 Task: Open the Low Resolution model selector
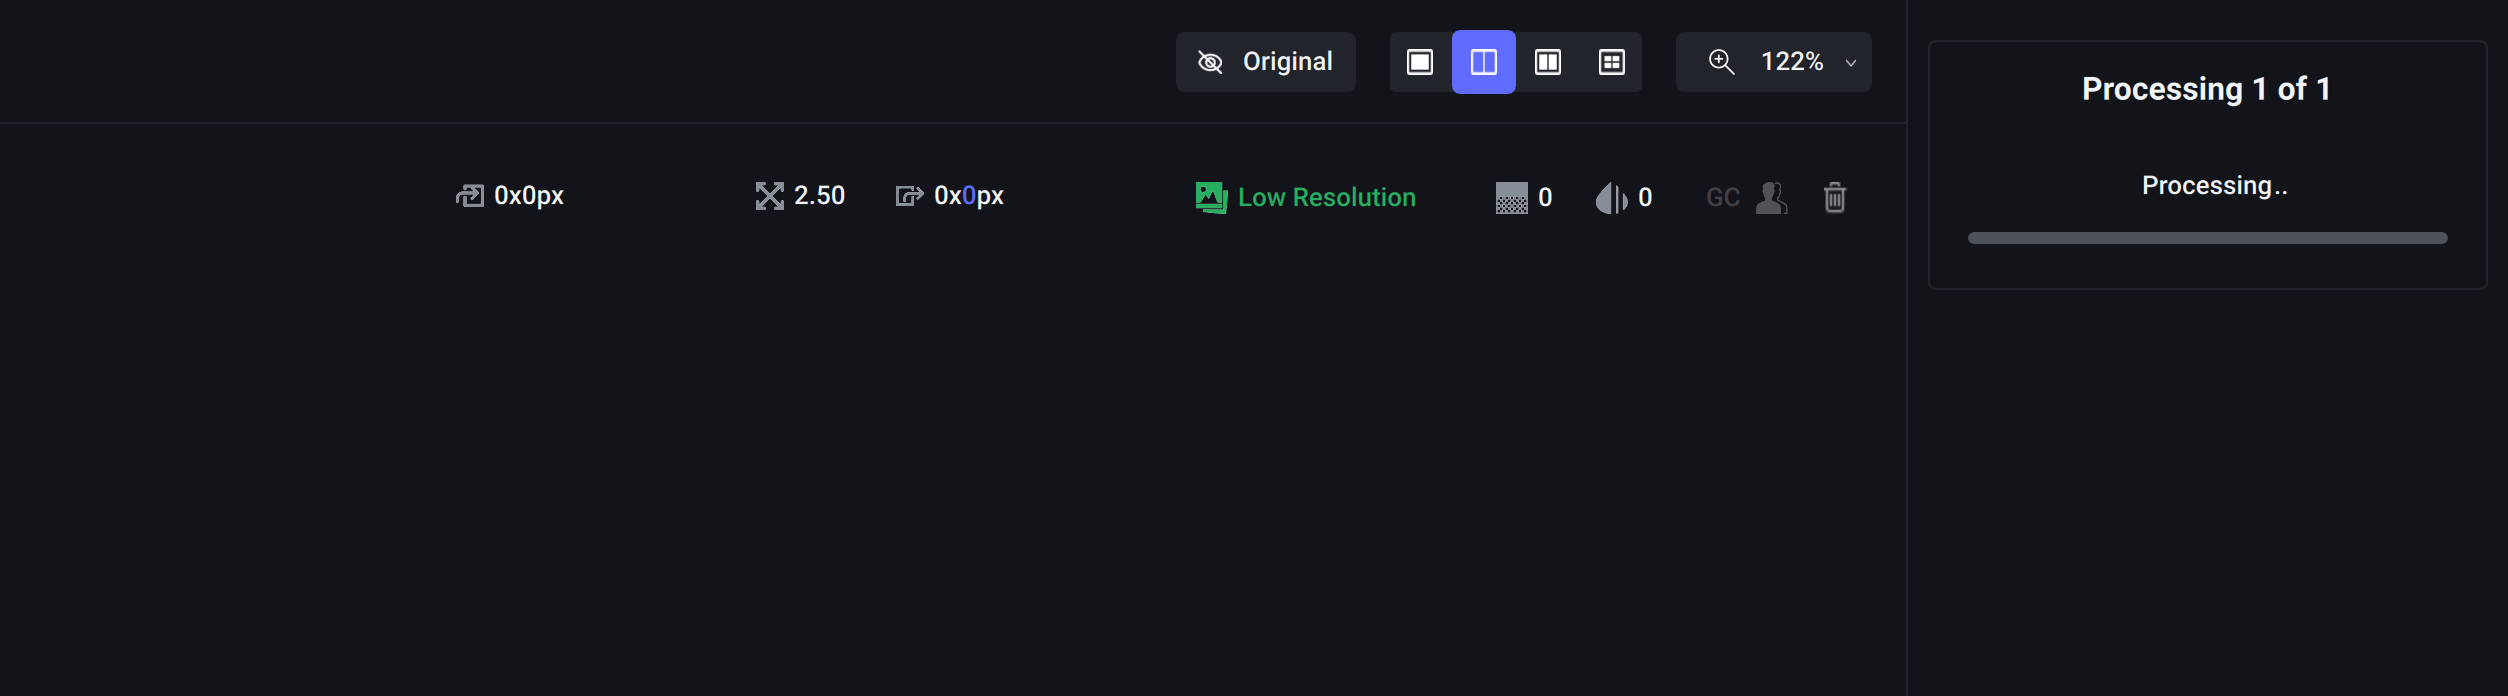coord(1306,197)
